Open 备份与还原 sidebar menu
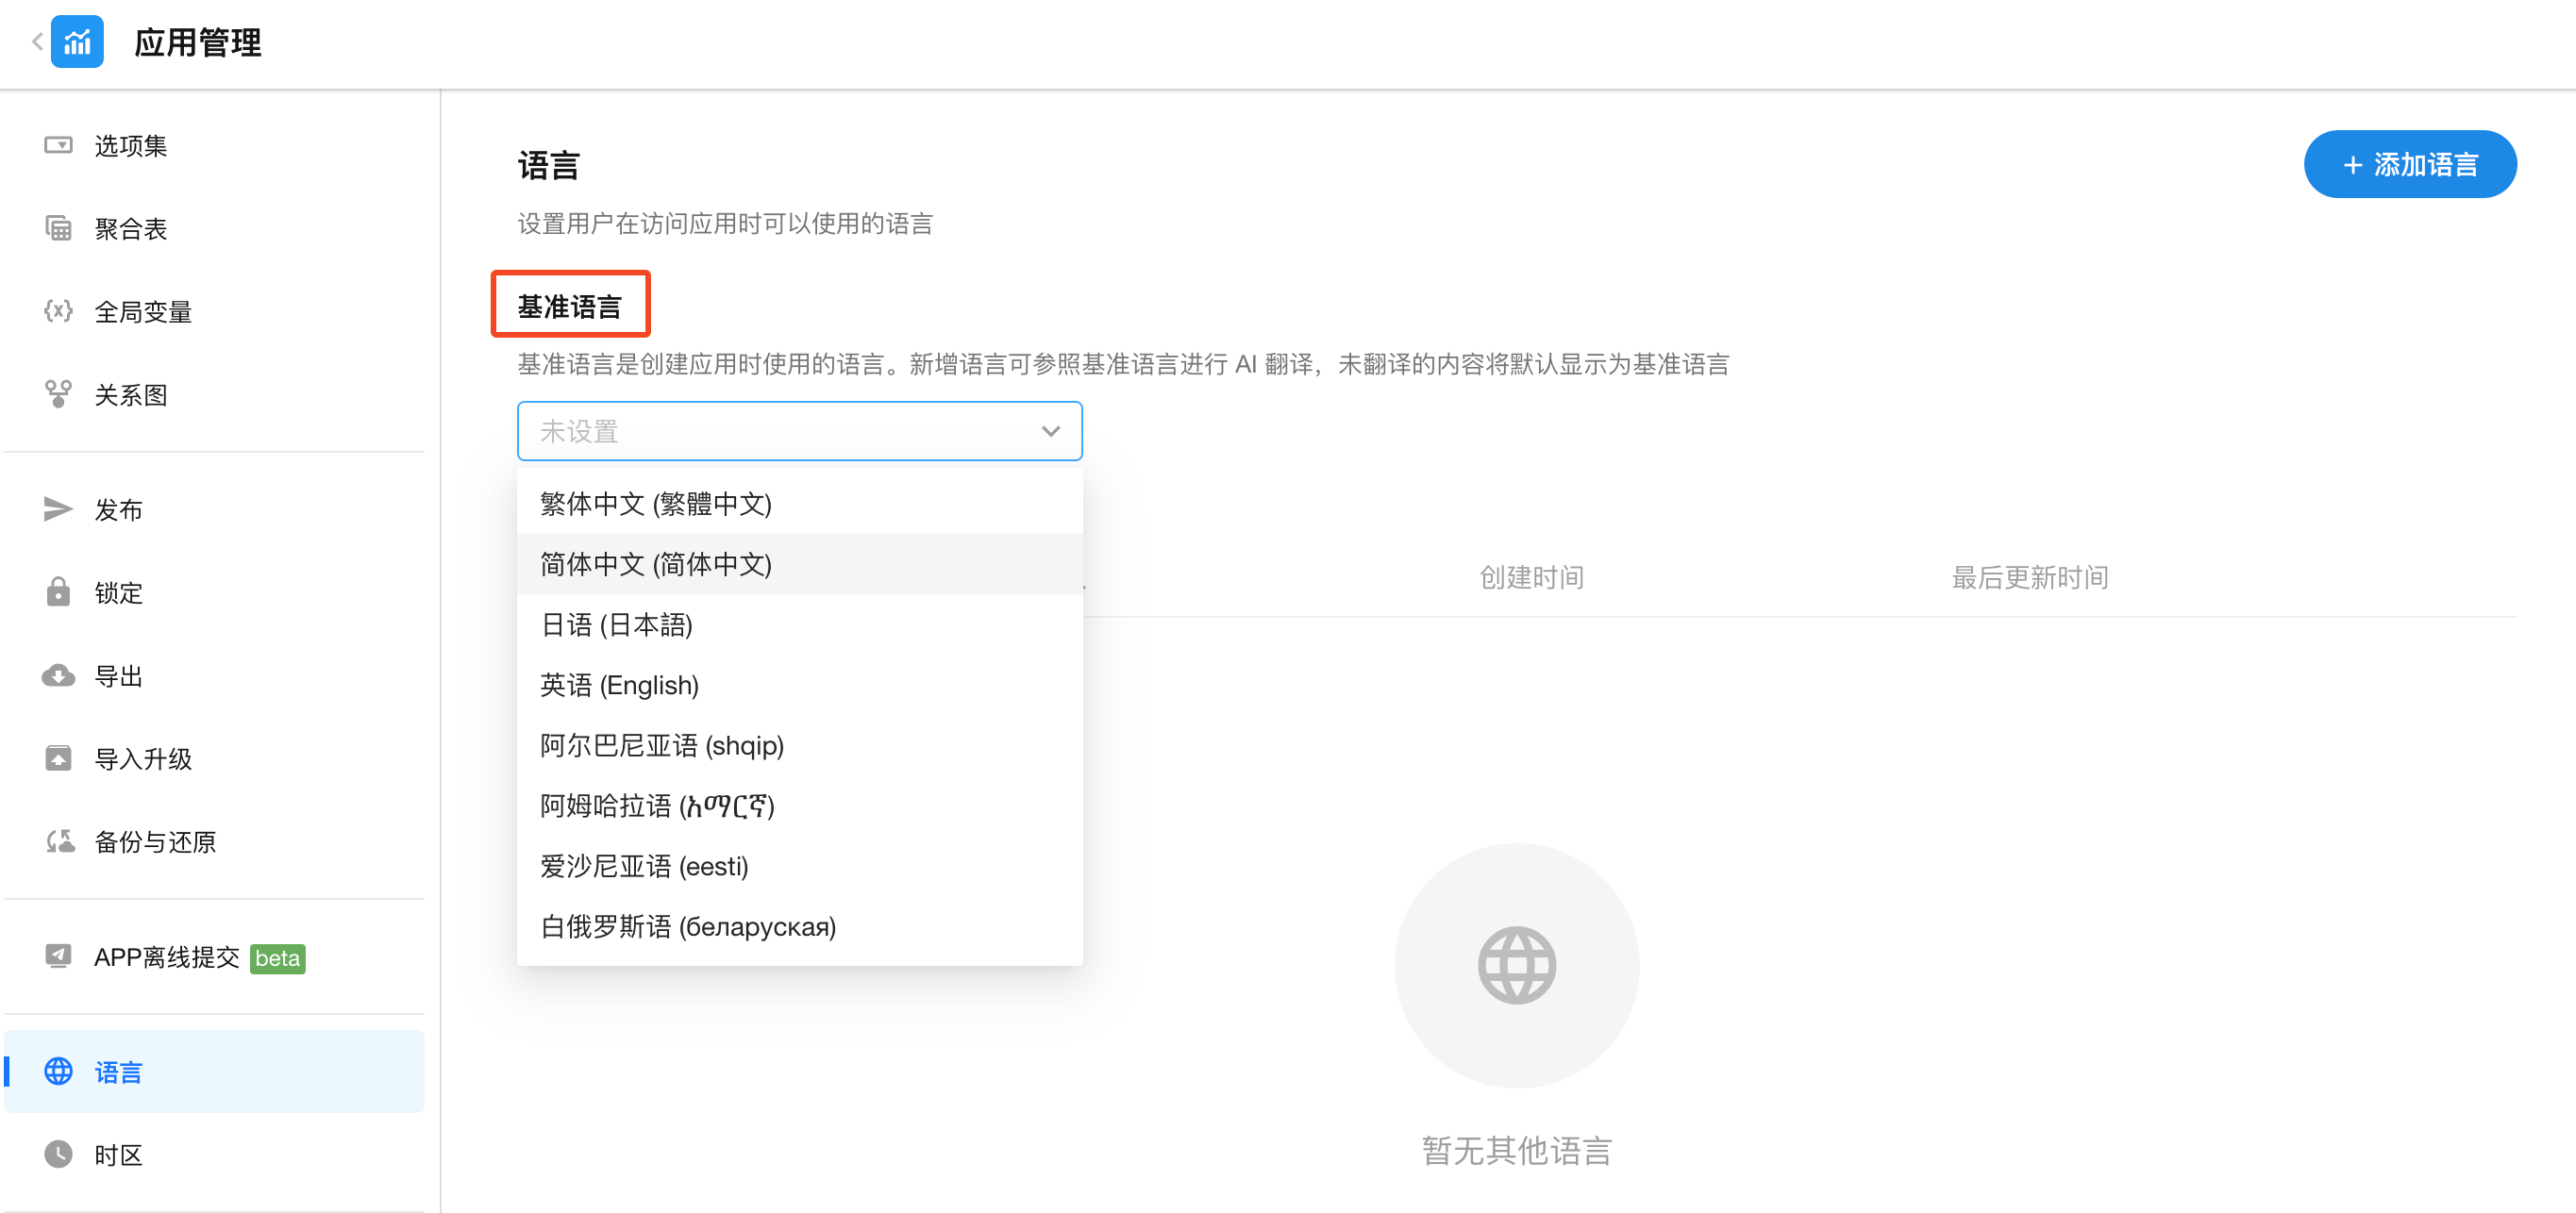Screen dimensions: 2576x1213 click(x=155, y=842)
